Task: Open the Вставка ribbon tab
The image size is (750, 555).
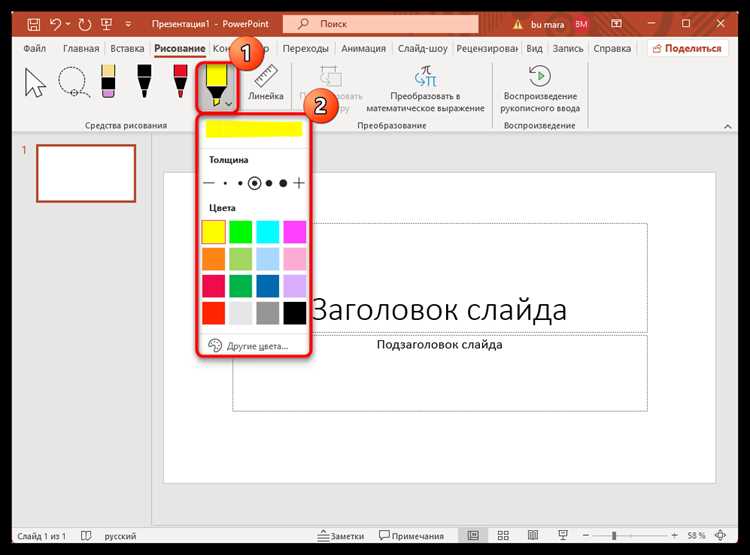Action: [127, 48]
